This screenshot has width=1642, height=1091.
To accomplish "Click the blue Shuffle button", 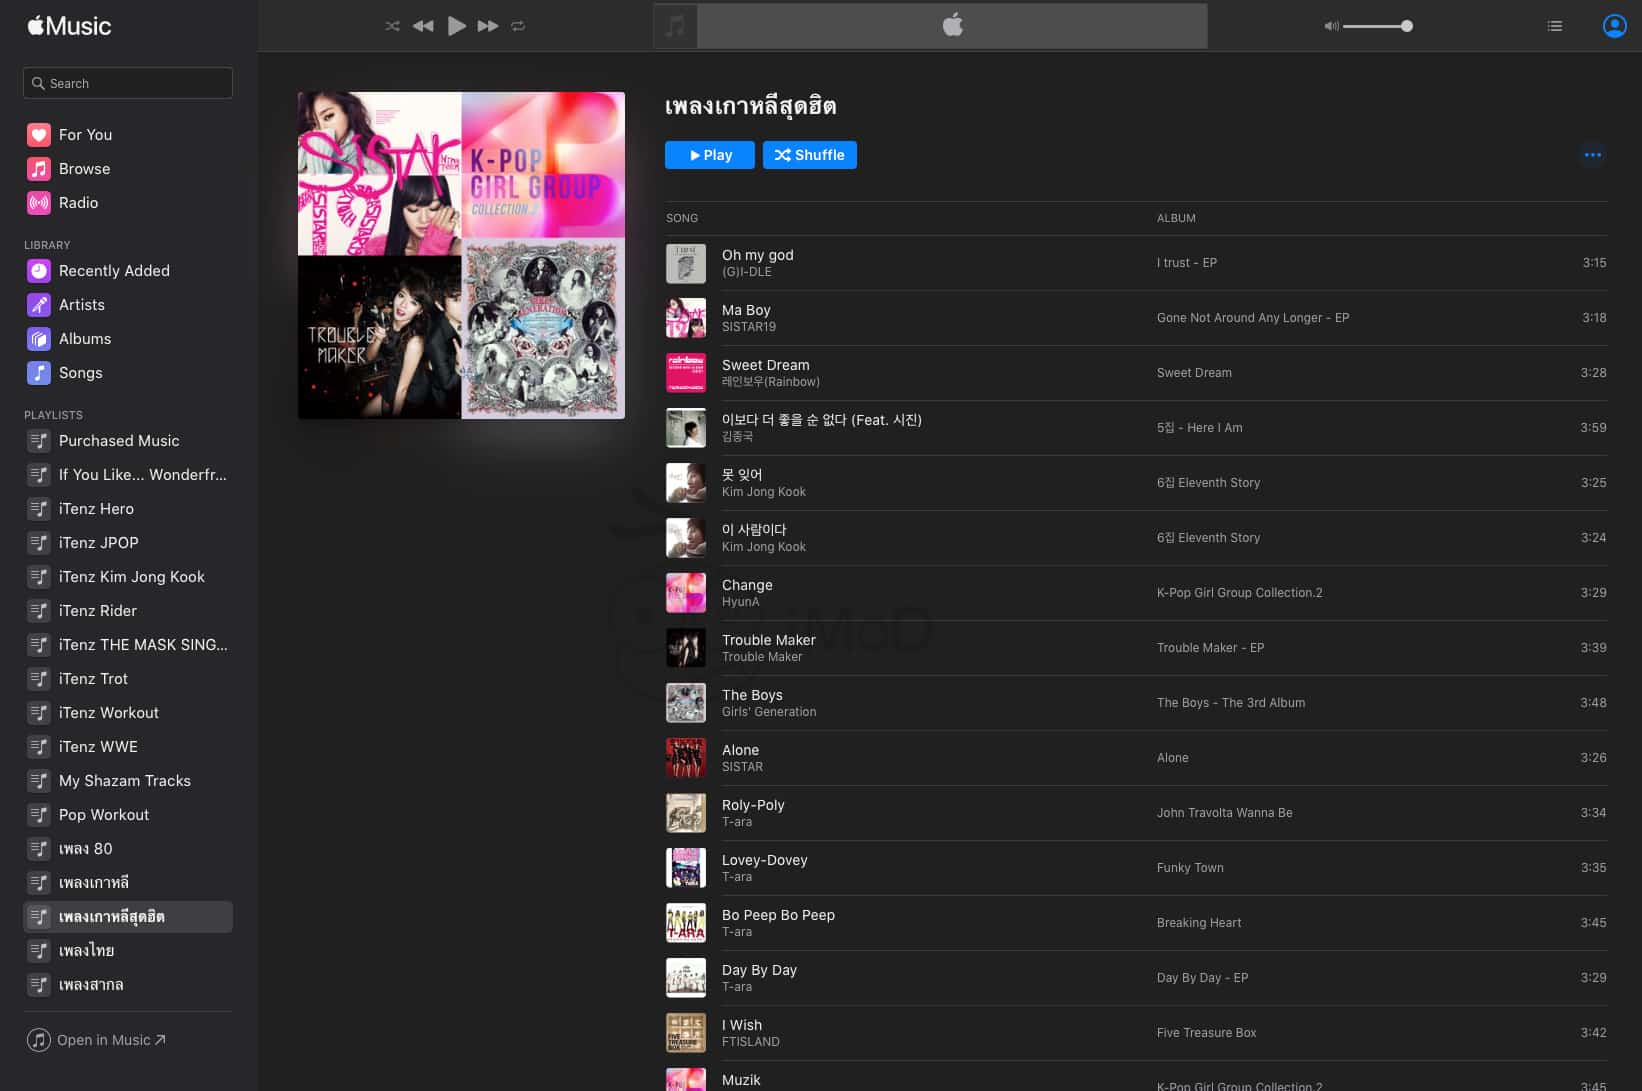I will click(809, 155).
